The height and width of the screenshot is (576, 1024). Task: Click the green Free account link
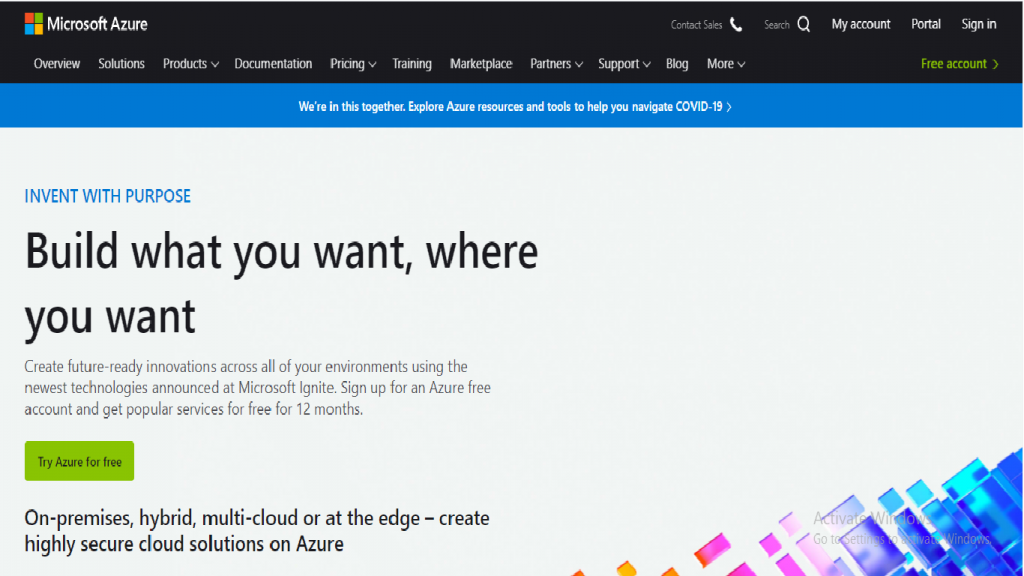[x=959, y=63]
